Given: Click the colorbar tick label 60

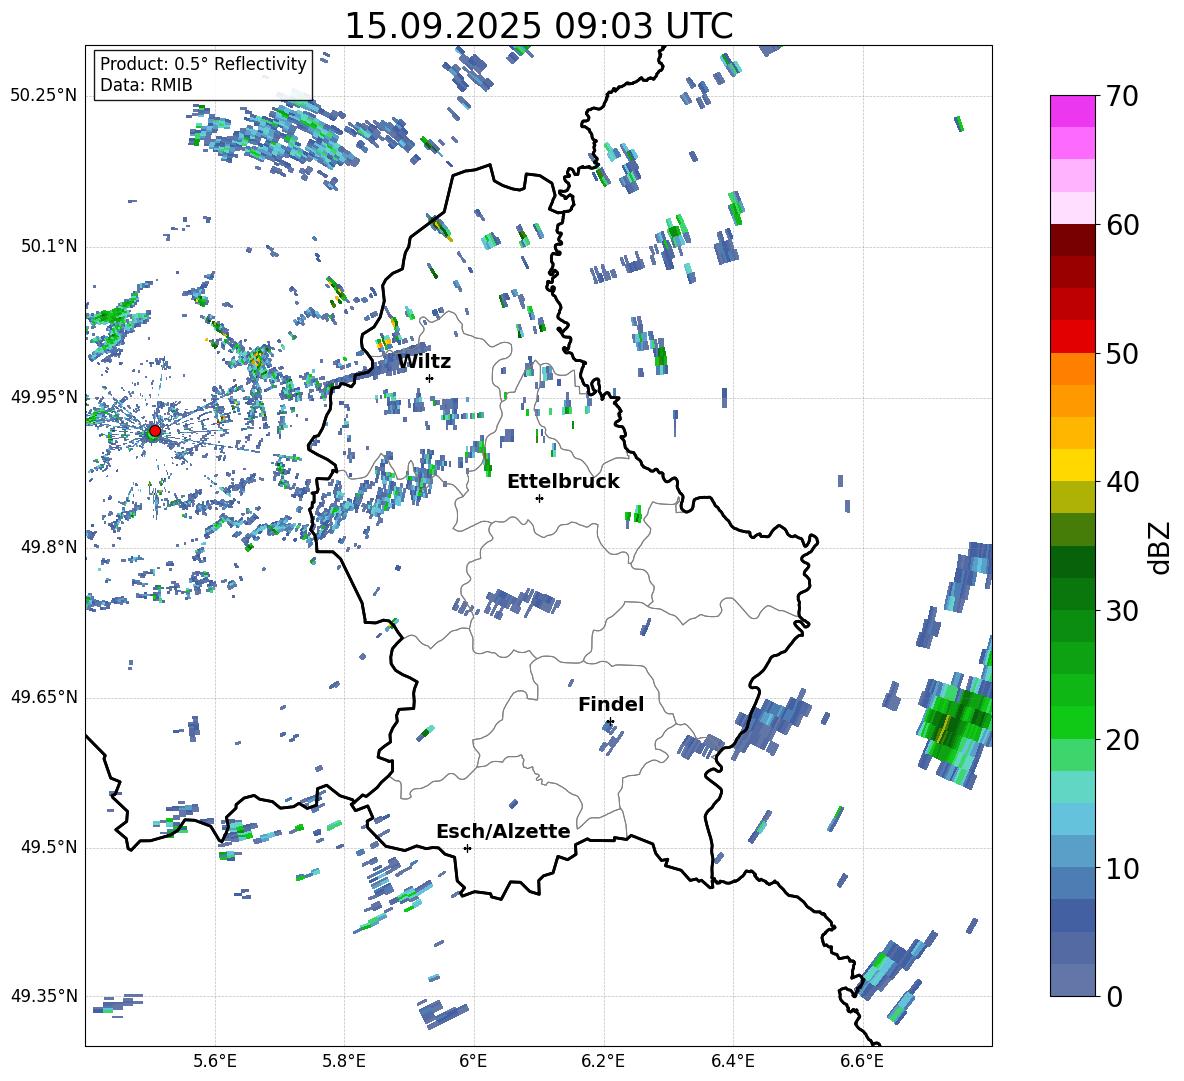Looking at the screenshot, I should point(1122,225).
